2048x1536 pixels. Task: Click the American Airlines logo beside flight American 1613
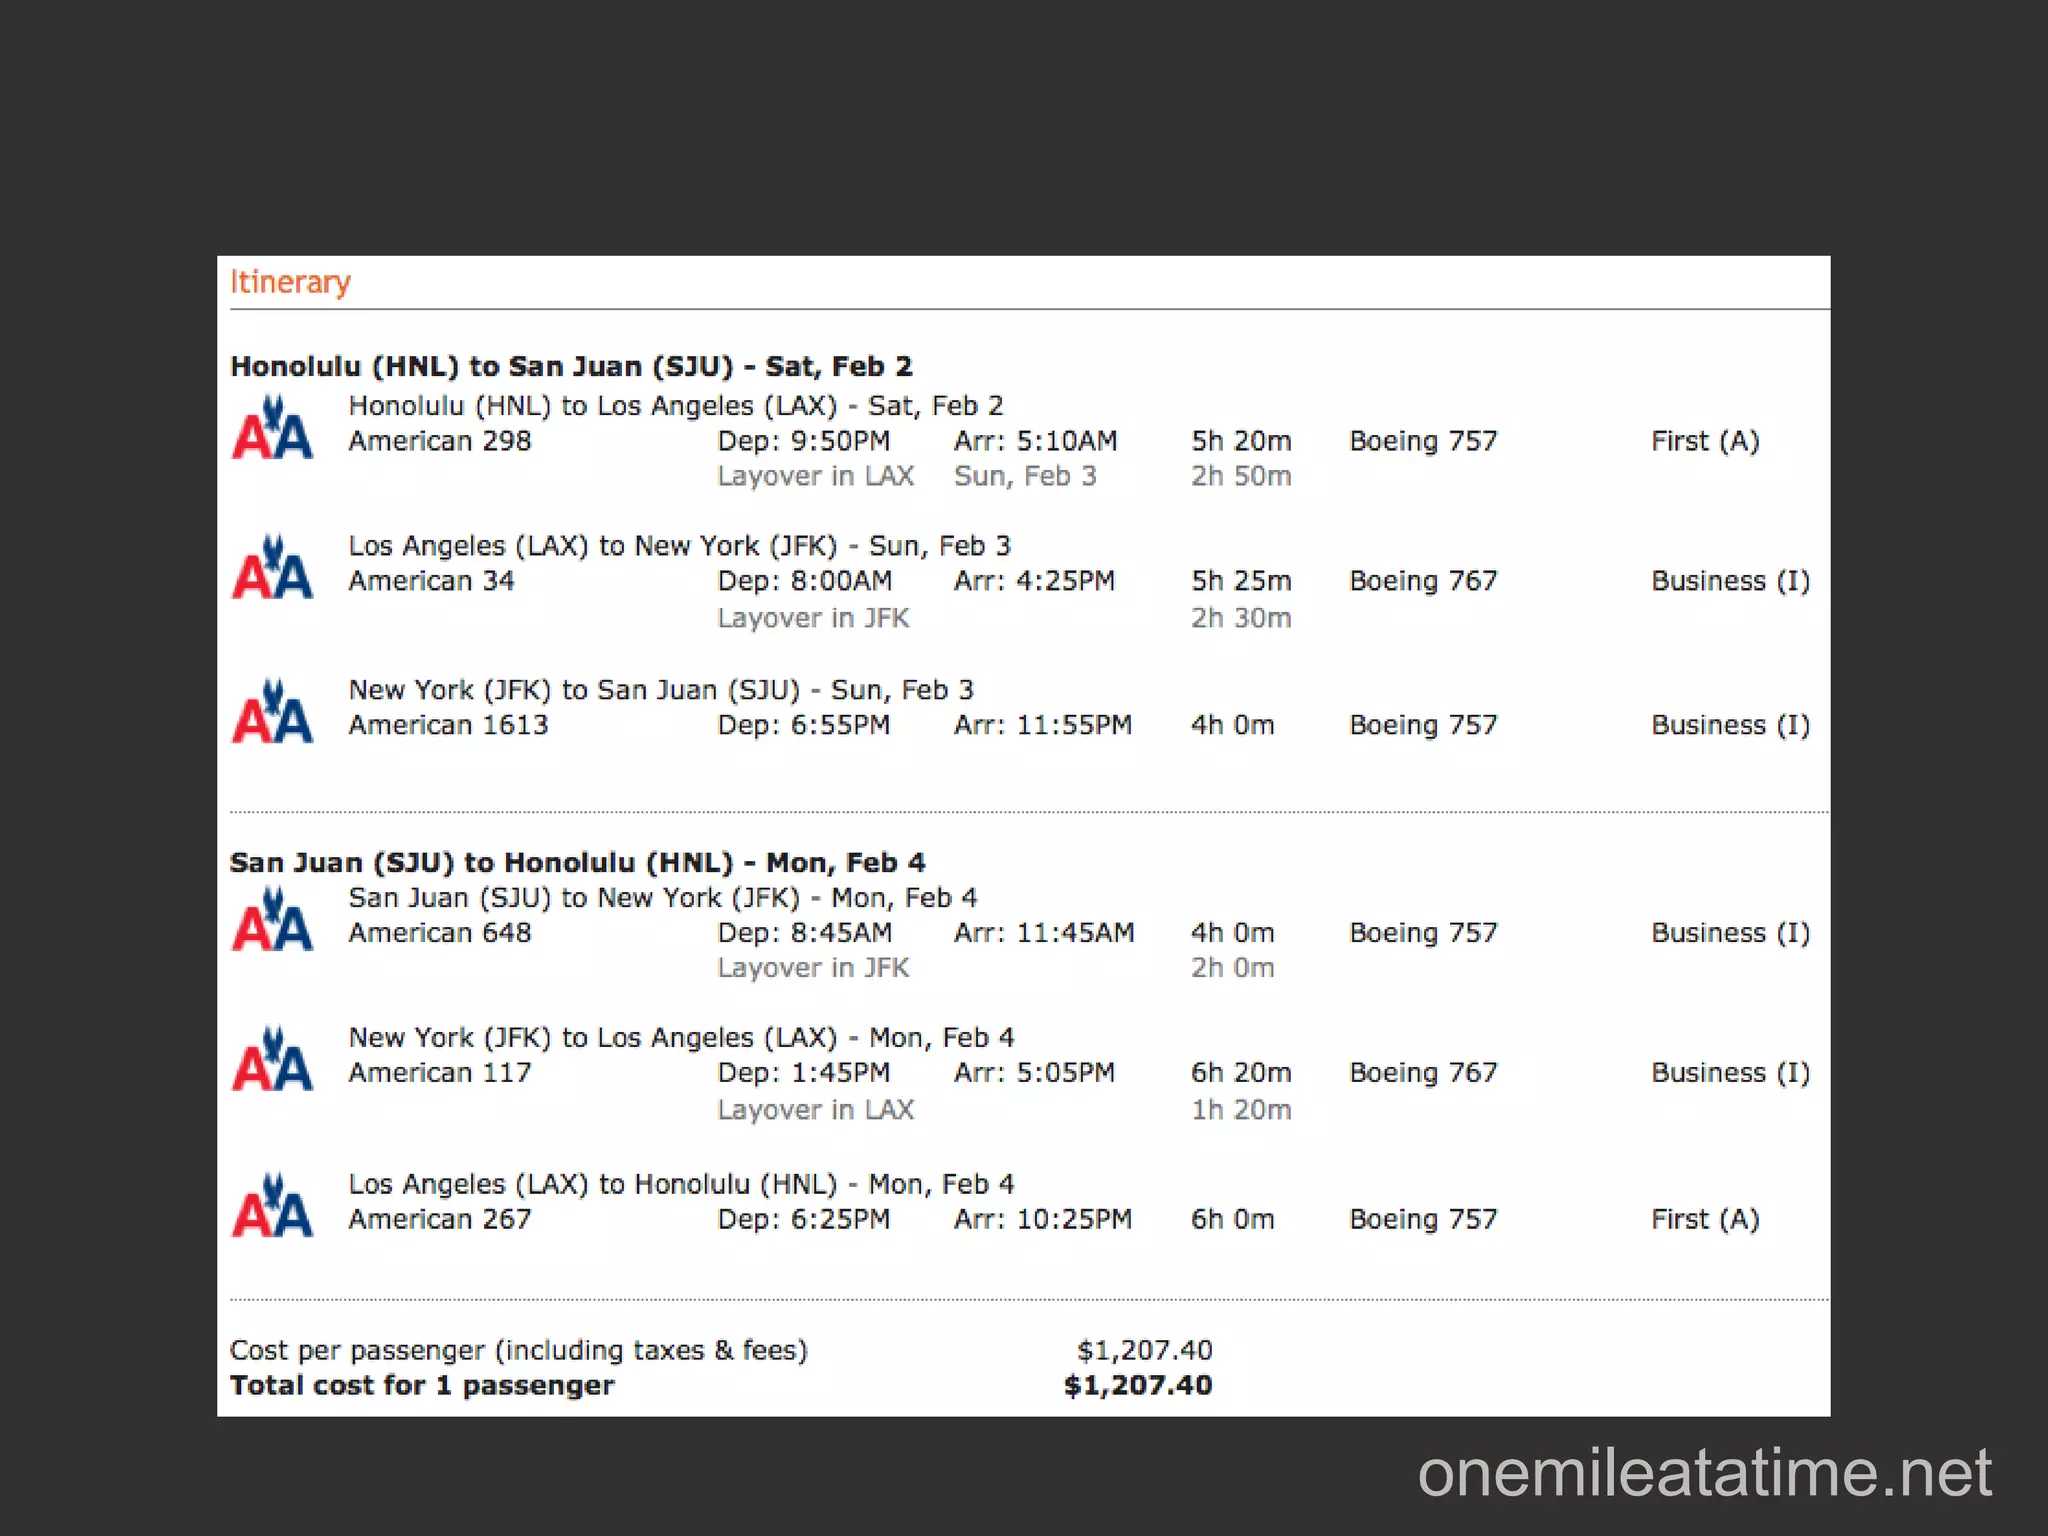pyautogui.click(x=272, y=711)
